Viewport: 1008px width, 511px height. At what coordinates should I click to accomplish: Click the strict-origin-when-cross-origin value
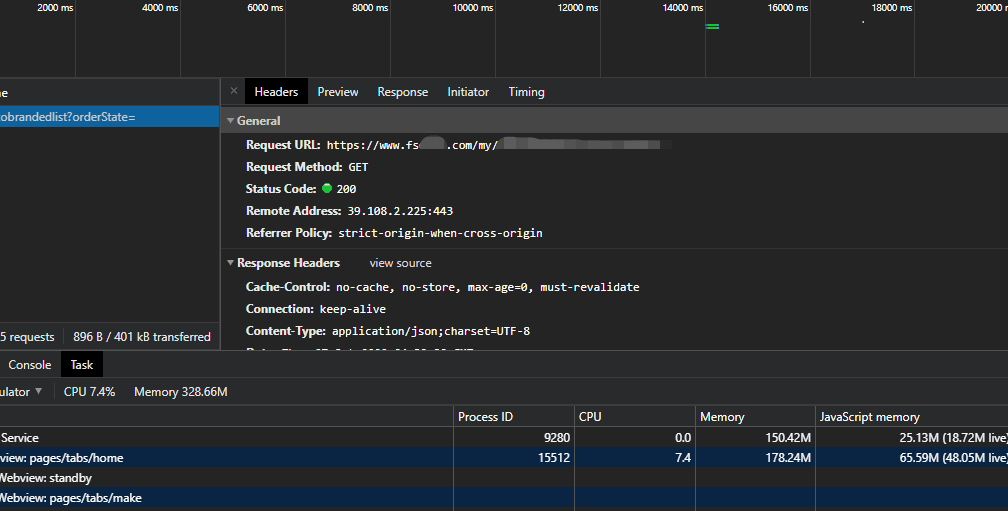tap(440, 233)
